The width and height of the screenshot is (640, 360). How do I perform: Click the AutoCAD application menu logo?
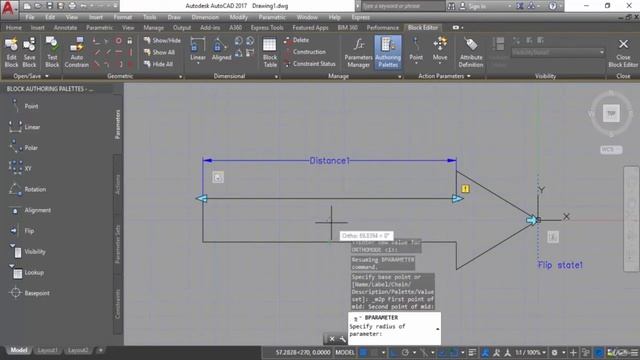9,8
